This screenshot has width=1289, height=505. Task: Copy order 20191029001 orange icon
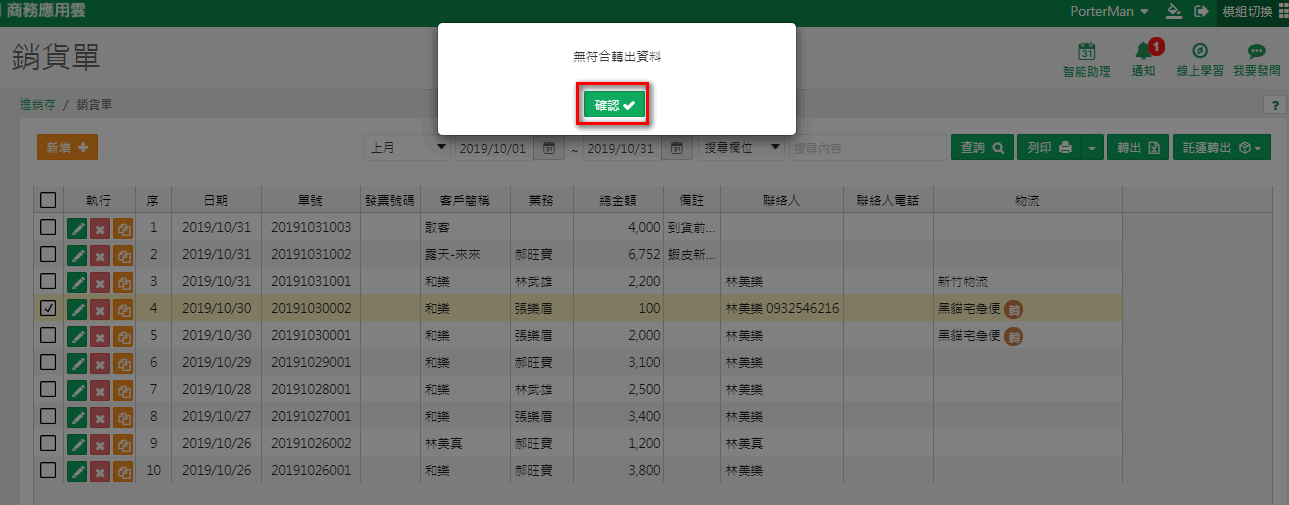(123, 362)
